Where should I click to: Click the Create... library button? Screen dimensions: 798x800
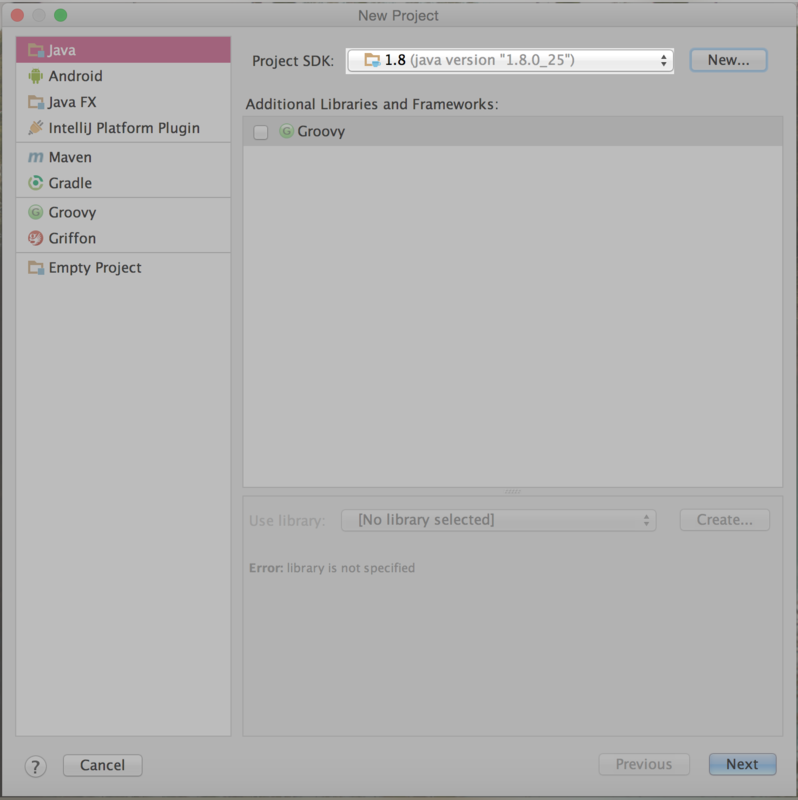[725, 520]
